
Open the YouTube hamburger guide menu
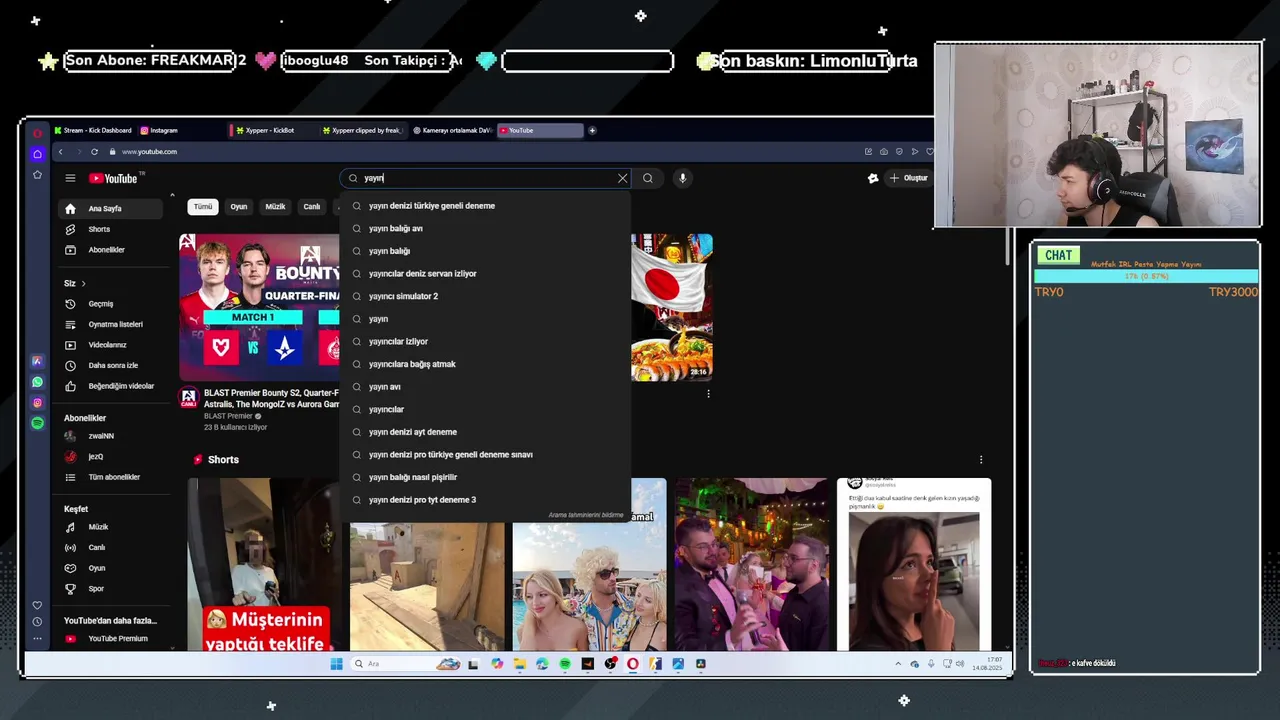coord(70,178)
